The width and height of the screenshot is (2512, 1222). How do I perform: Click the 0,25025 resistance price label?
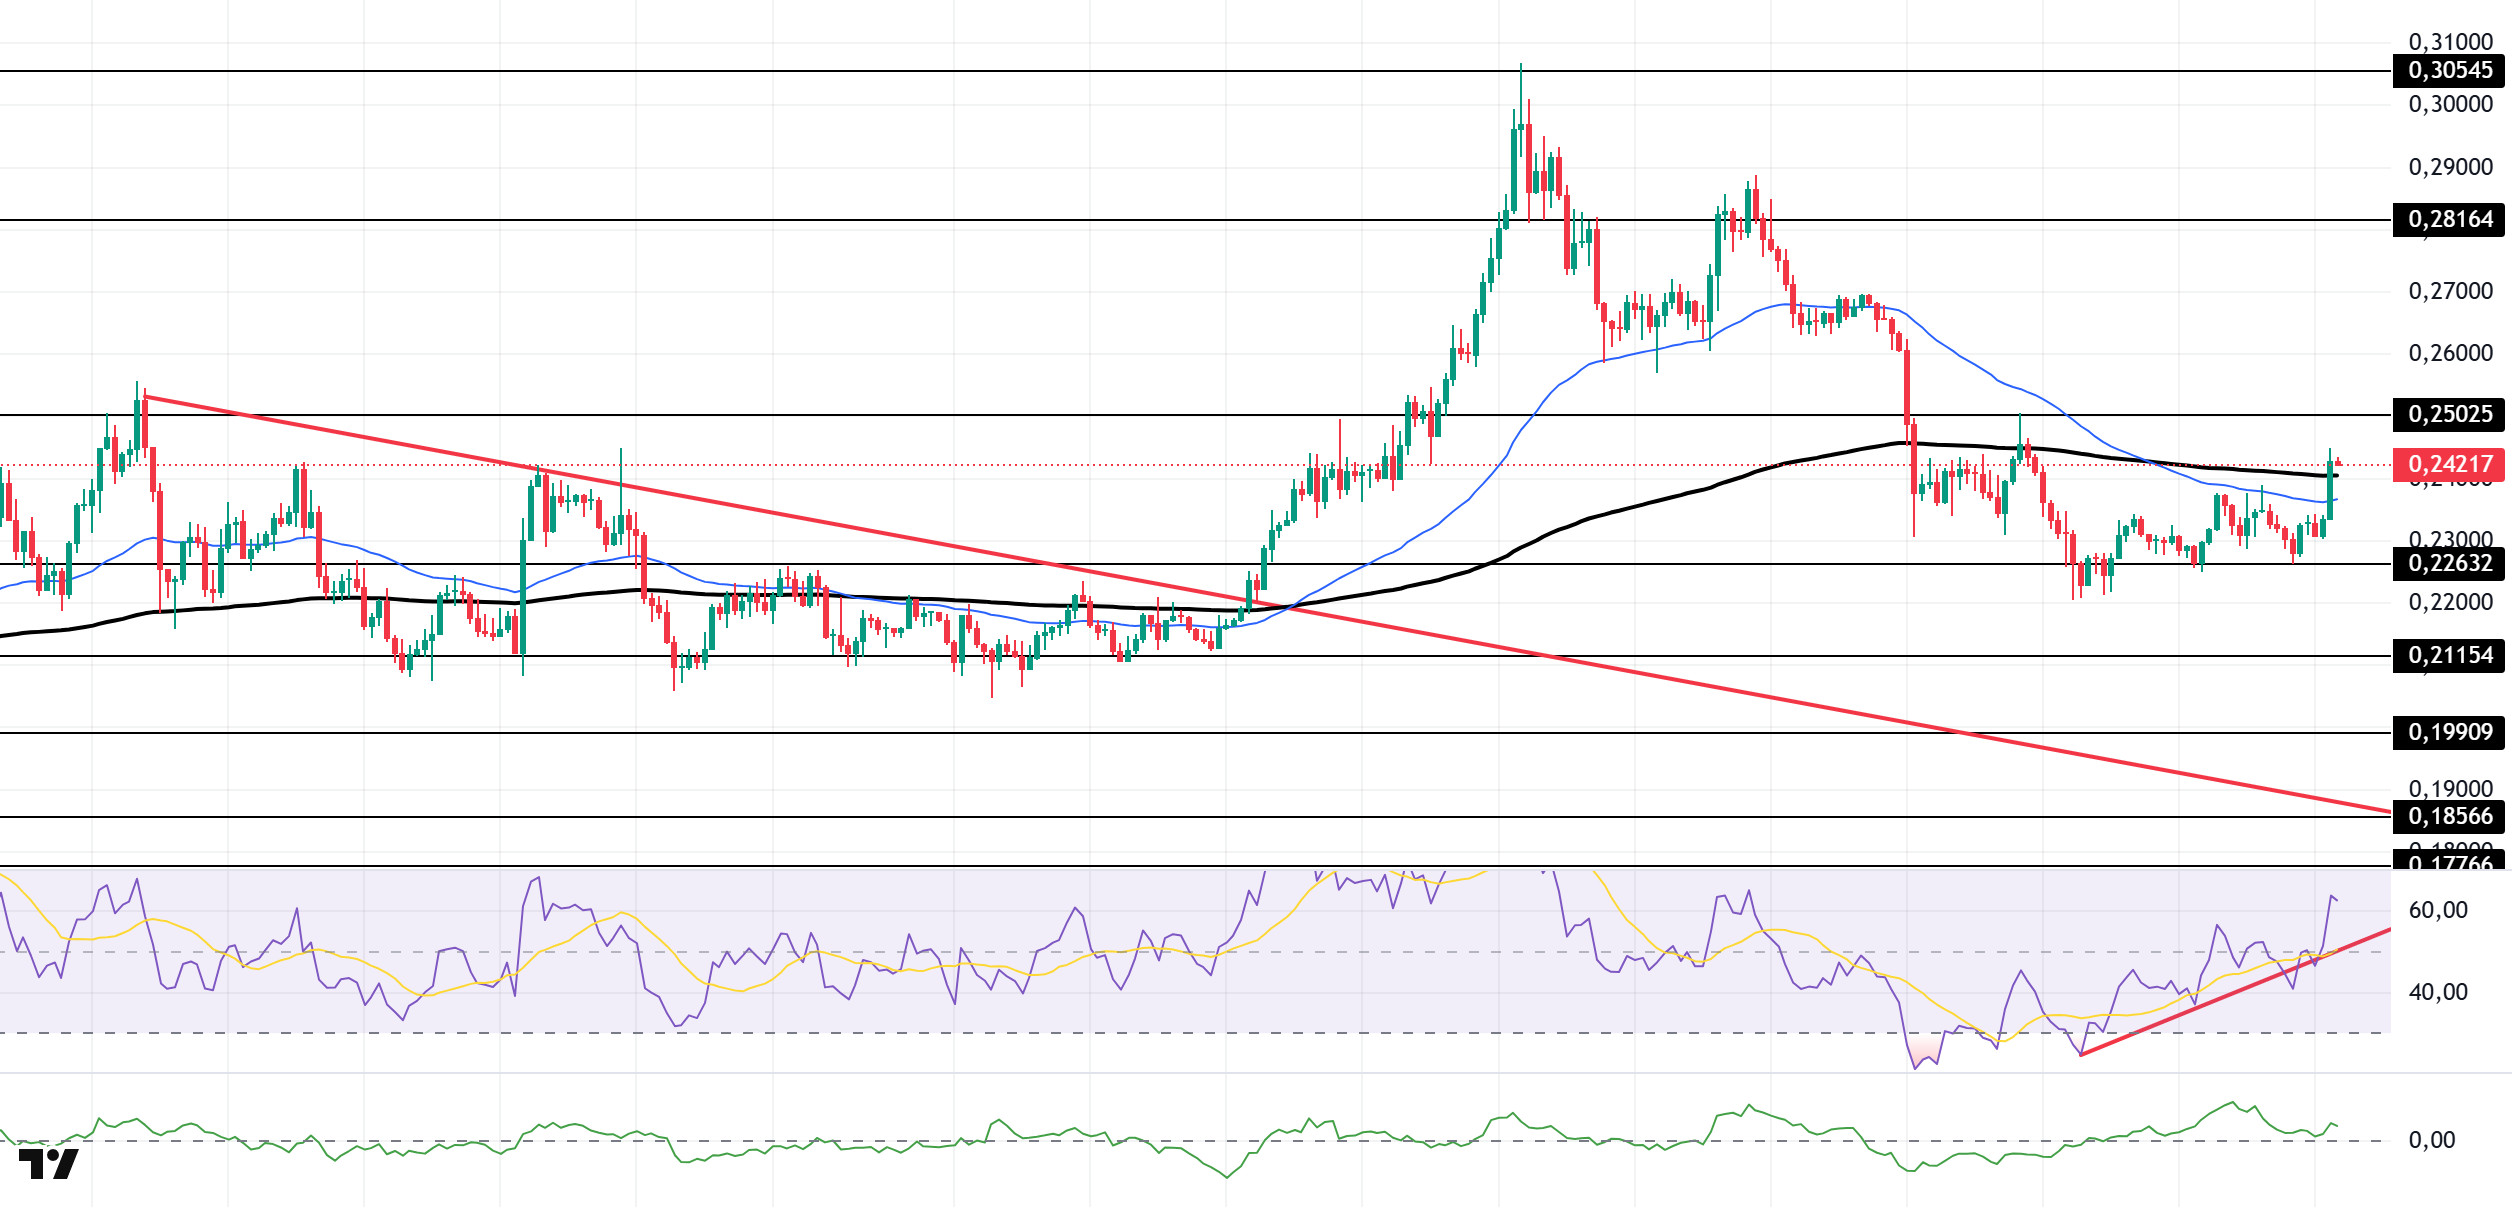coord(2449,414)
